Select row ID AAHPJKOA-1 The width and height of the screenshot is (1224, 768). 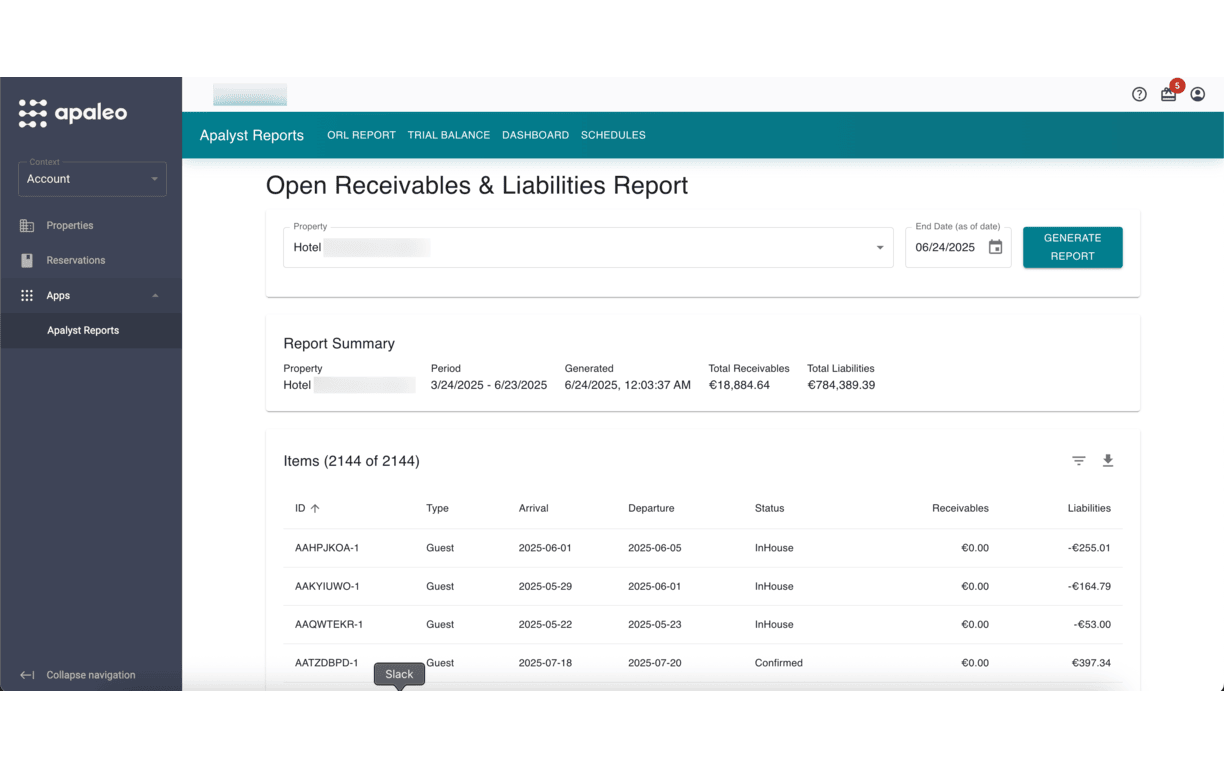[x=327, y=548]
